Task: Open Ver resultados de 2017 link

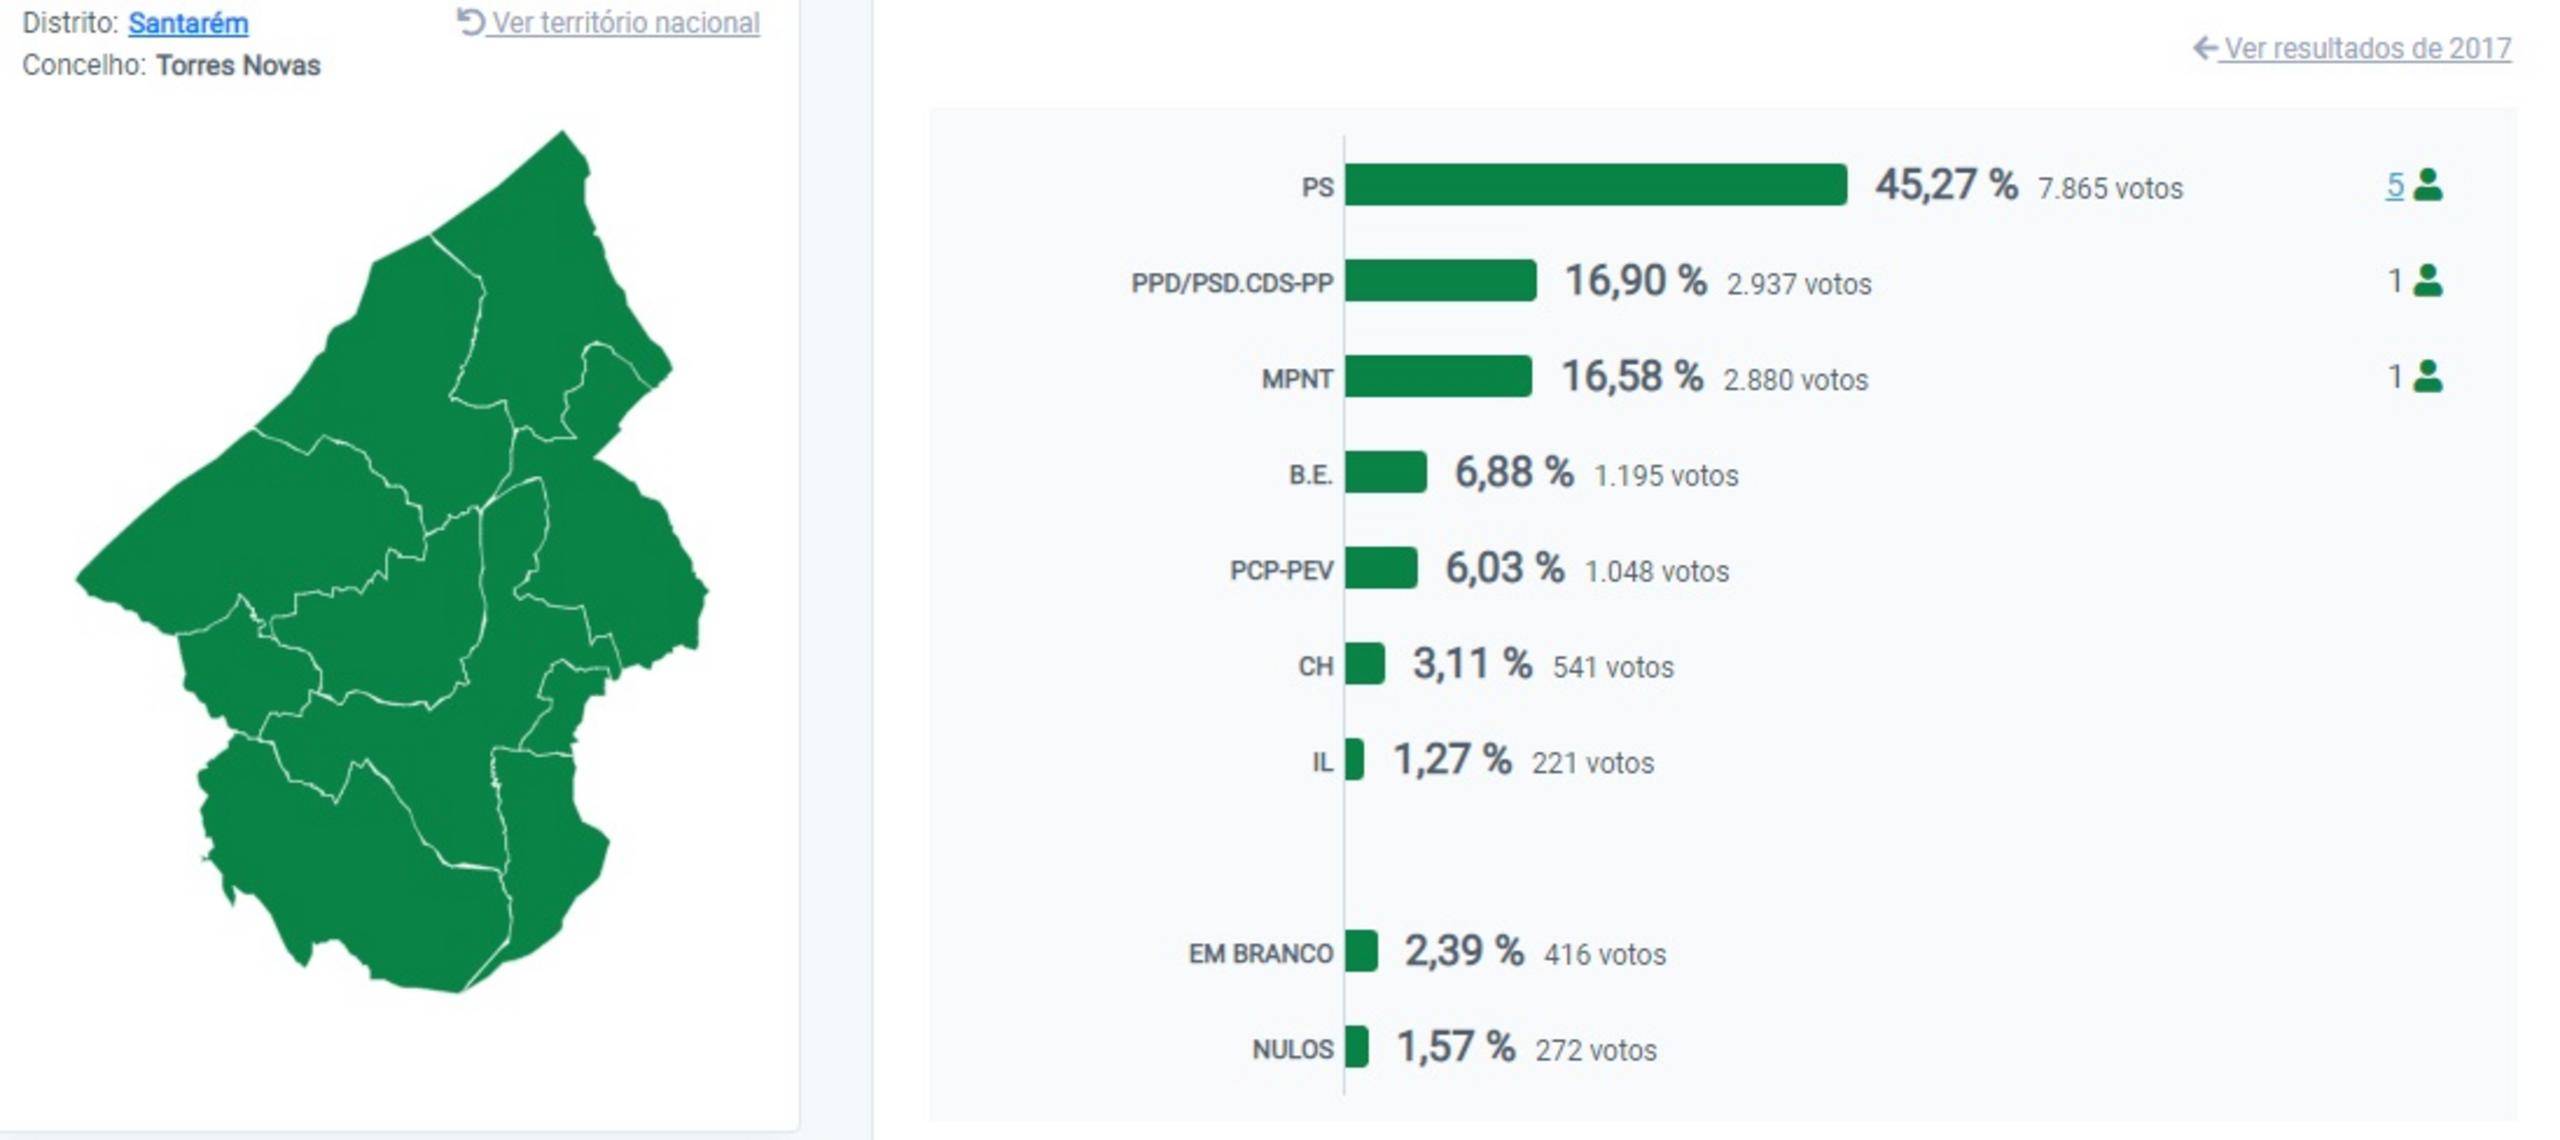Action: (x=2367, y=48)
